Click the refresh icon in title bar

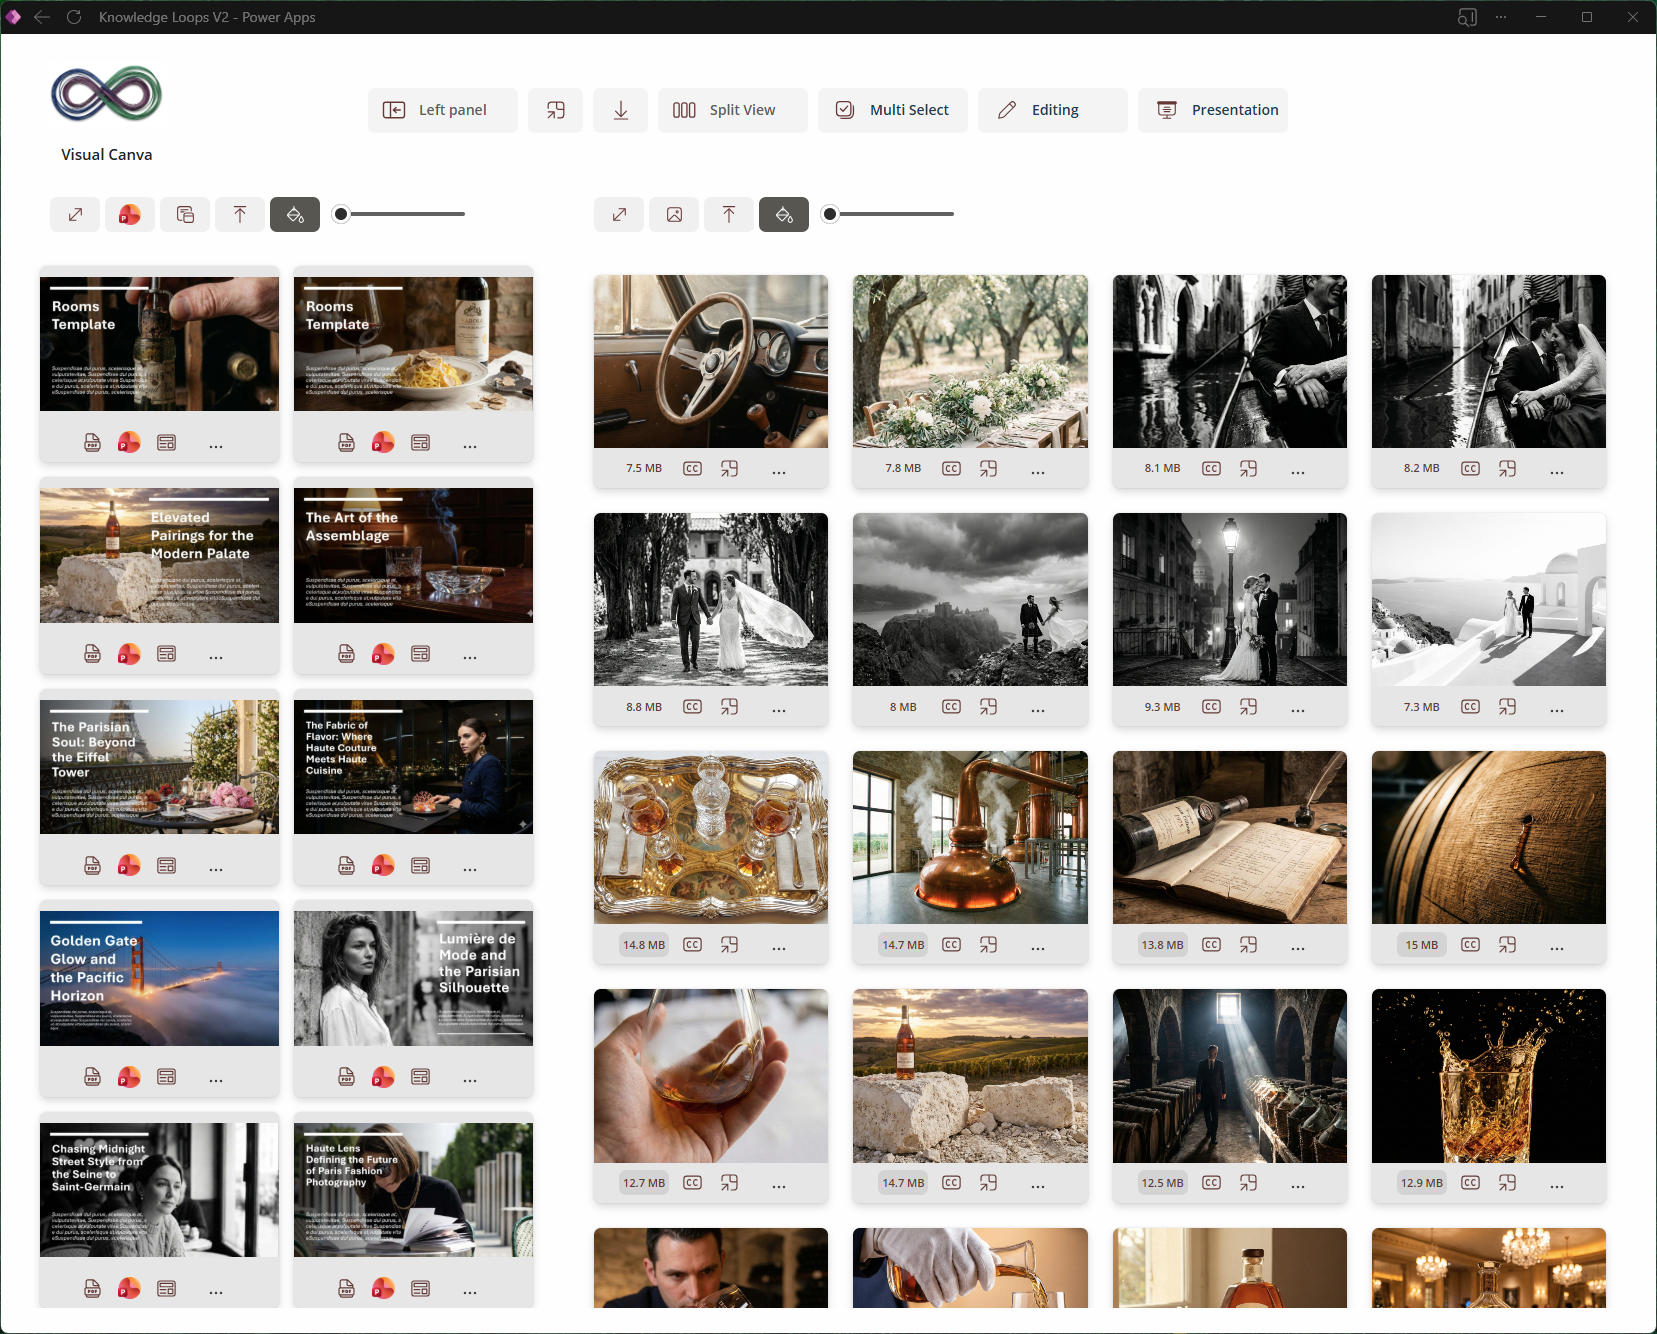point(74,17)
